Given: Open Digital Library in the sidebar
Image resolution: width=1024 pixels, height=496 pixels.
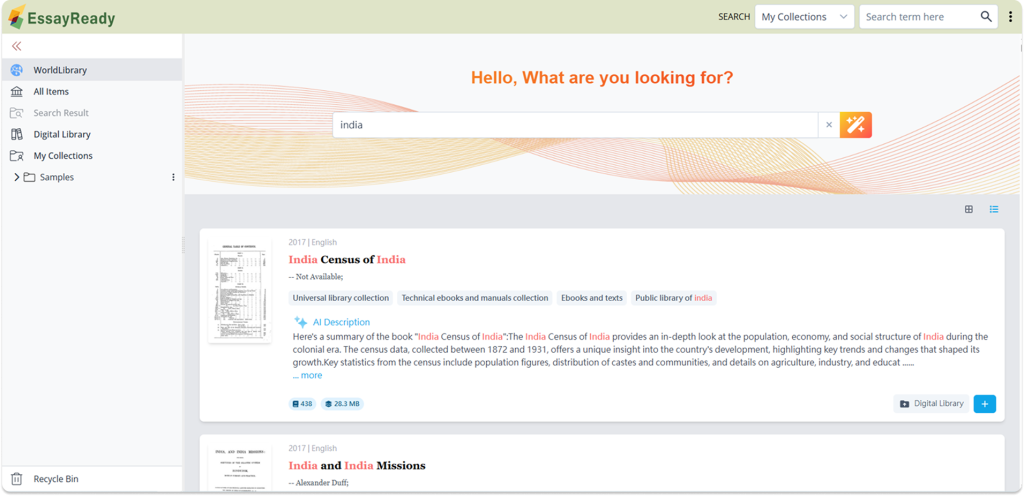Looking at the screenshot, I should coord(92,134).
